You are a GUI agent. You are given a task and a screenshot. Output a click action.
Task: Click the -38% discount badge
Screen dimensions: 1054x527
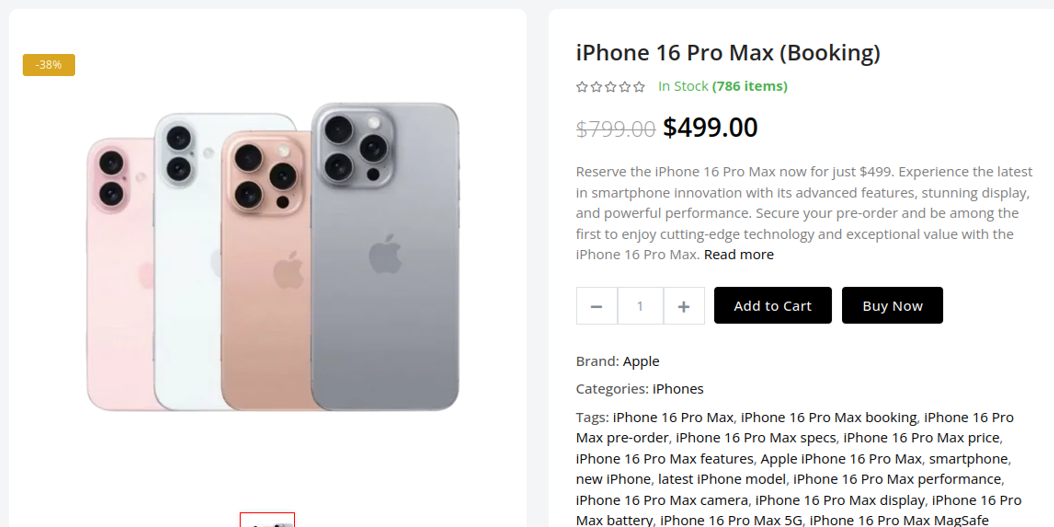click(49, 65)
